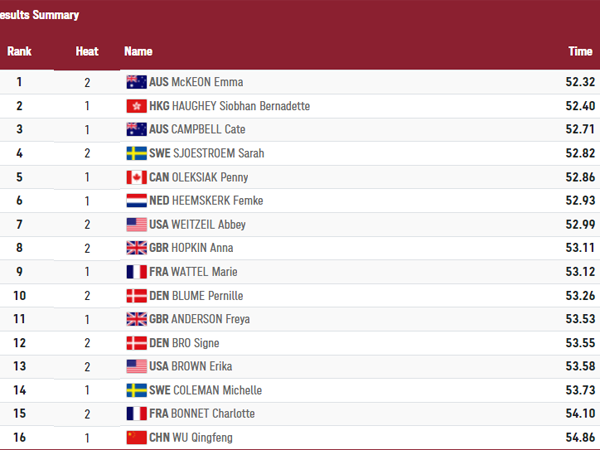Viewport: 600px width, 450px height.
Task: Click the Netherlands flag beside HEEMSKERK Femke
Action: coord(136,201)
